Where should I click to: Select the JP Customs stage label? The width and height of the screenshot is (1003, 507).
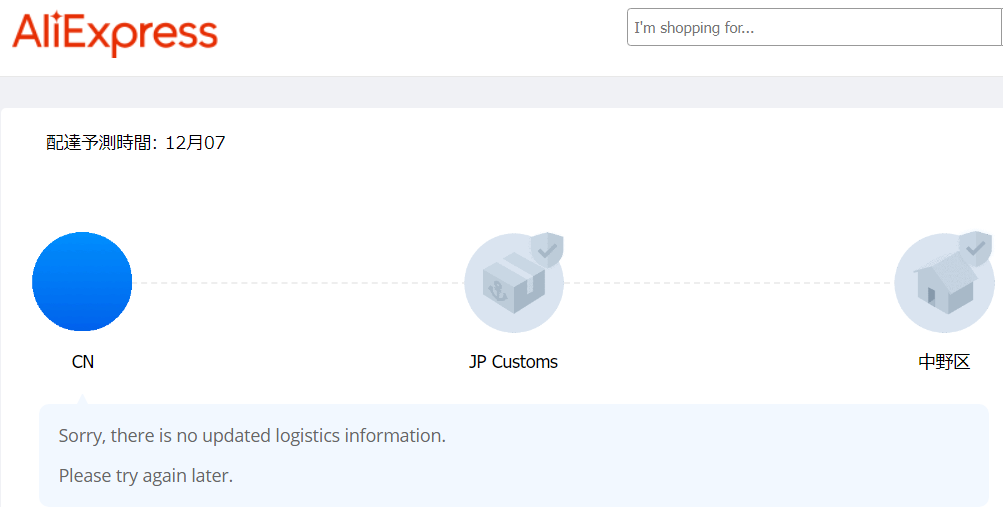click(x=513, y=362)
